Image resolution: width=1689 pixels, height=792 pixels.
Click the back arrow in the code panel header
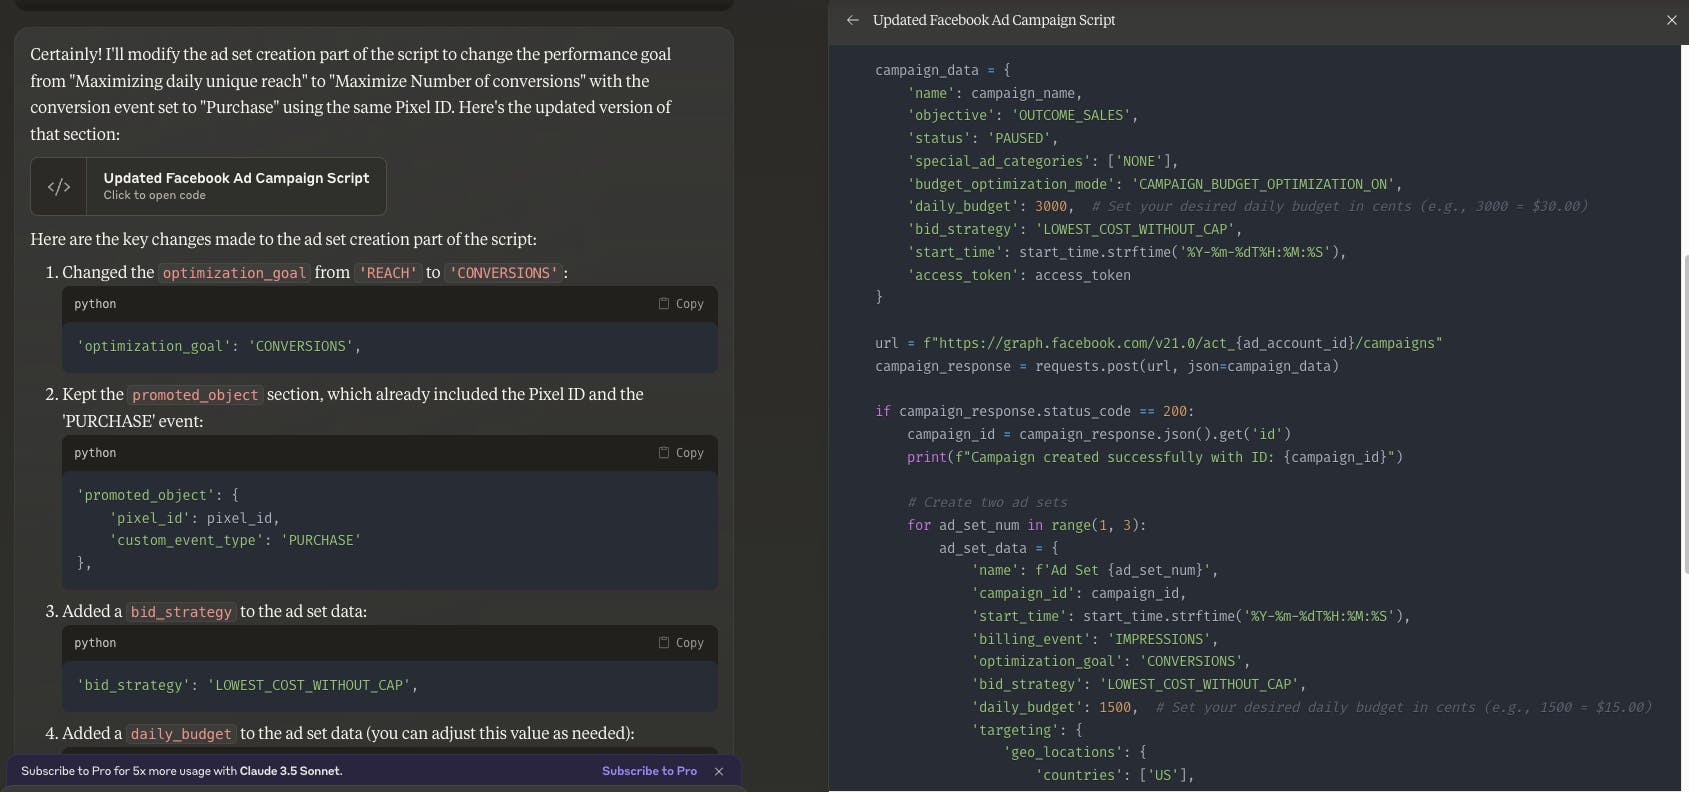(852, 20)
